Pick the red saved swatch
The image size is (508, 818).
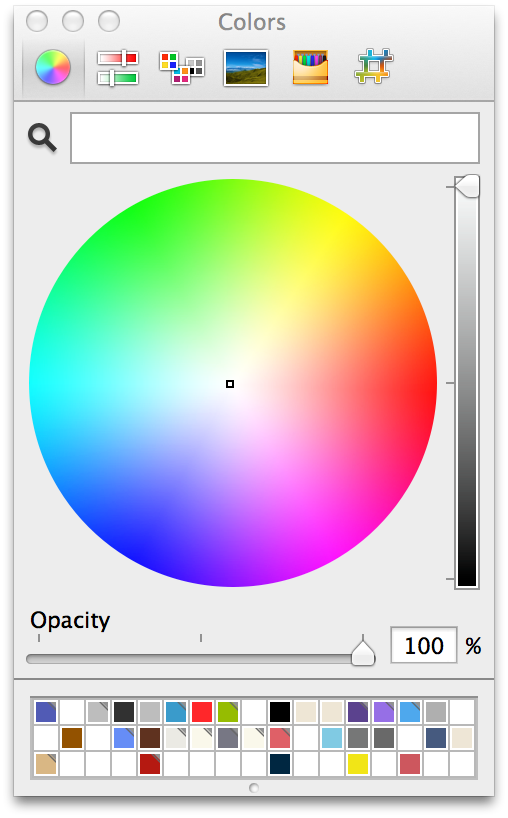[202, 712]
